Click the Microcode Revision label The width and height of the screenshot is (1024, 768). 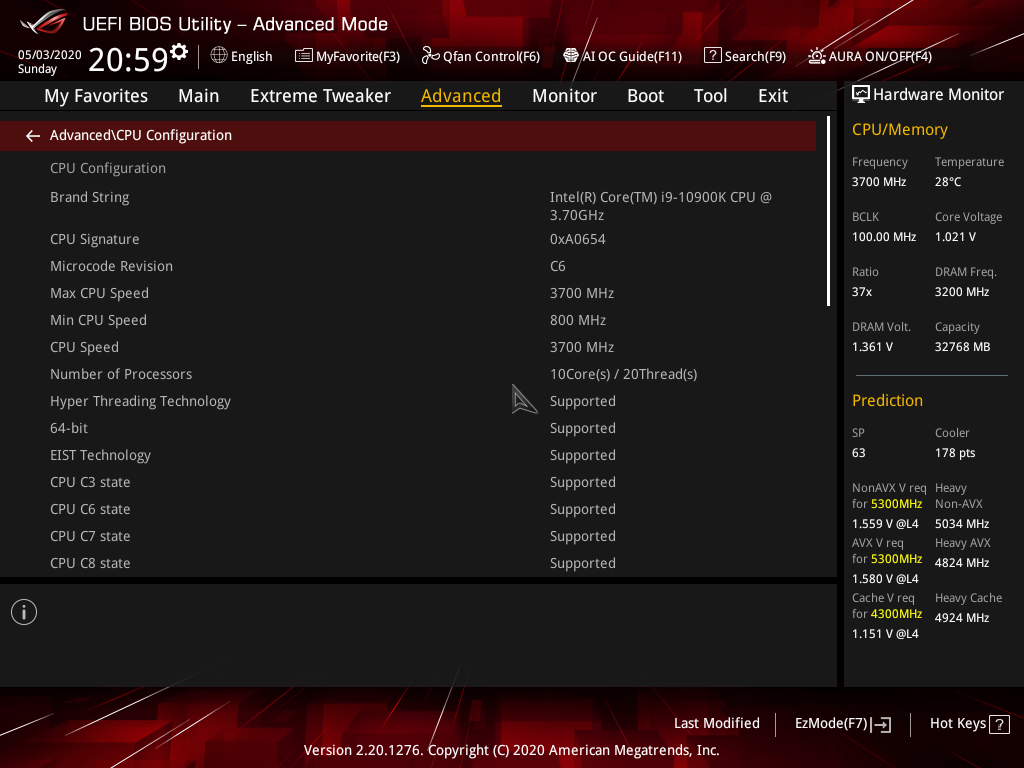point(112,266)
